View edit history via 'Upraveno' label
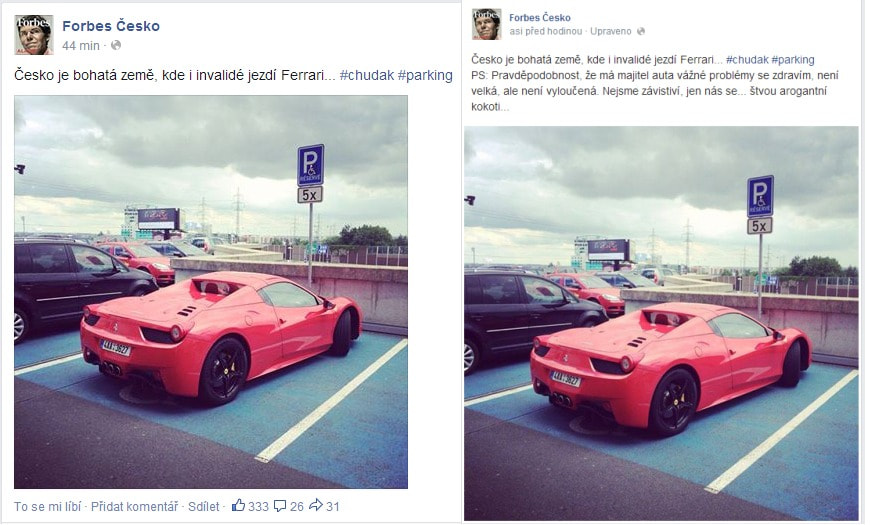The image size is (870, 525). (610, 32)
